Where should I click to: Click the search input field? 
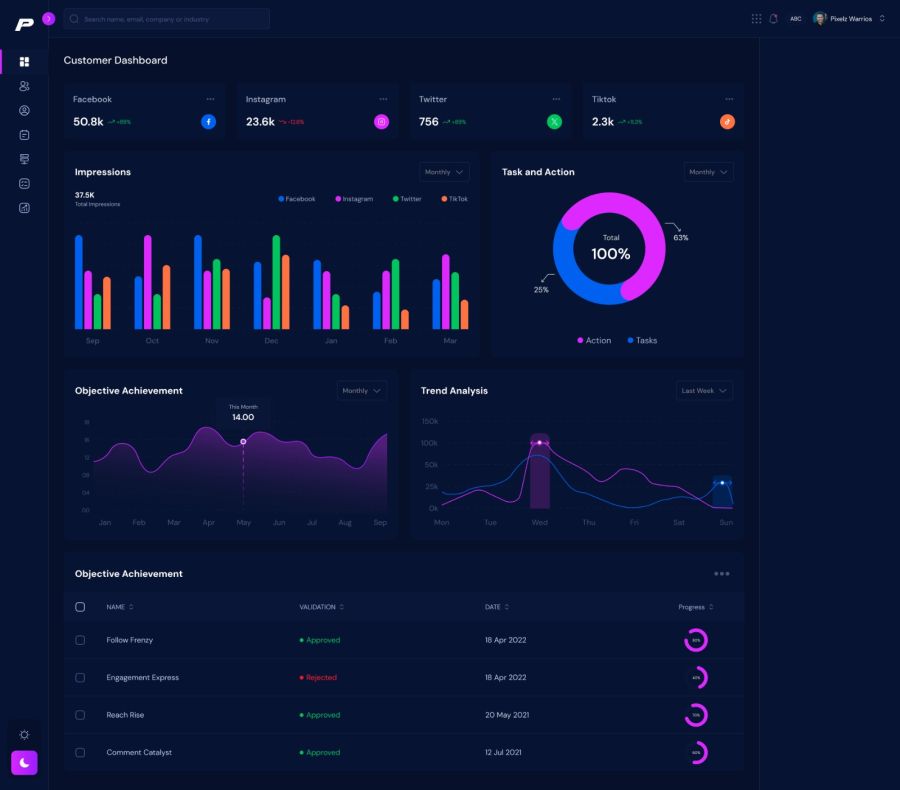pyautogui.click(x=167, y=19)
